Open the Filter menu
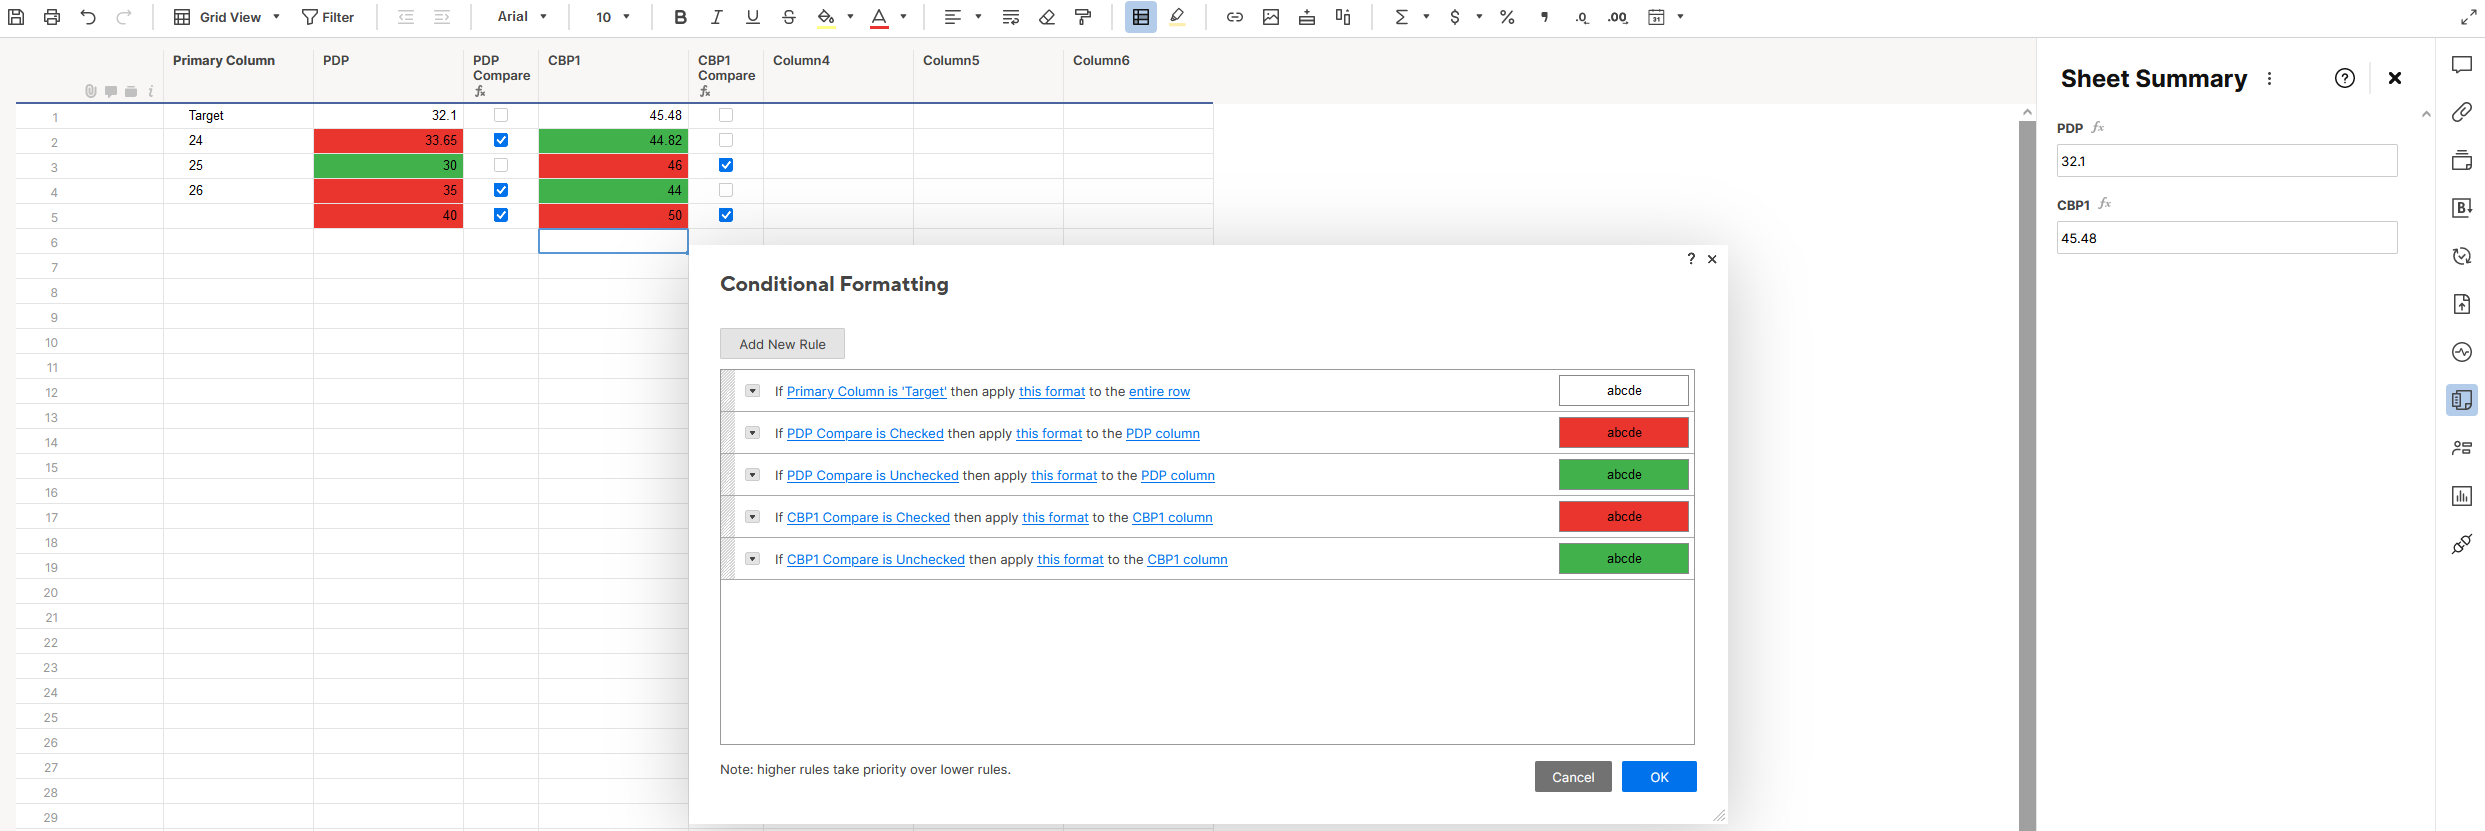2485x831 pixels. [328, 17]
